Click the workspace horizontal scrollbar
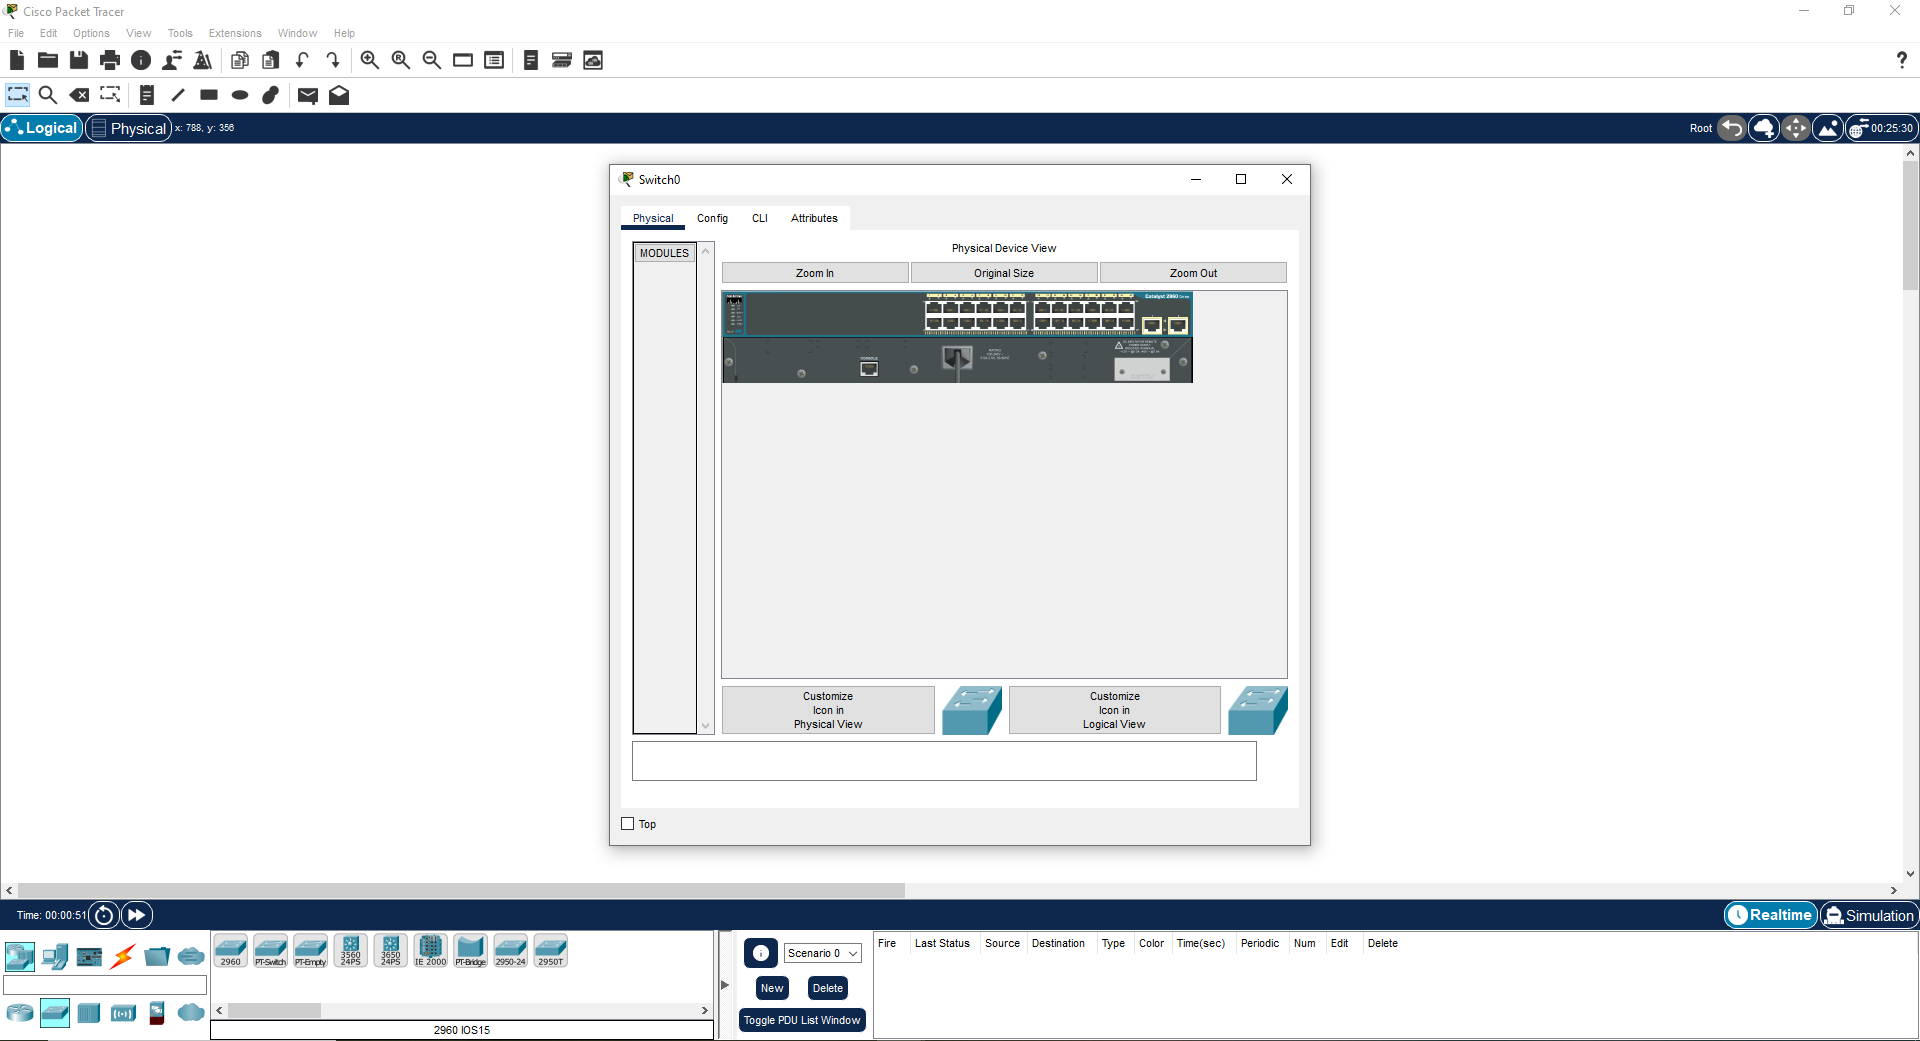 tap(460, 890)
